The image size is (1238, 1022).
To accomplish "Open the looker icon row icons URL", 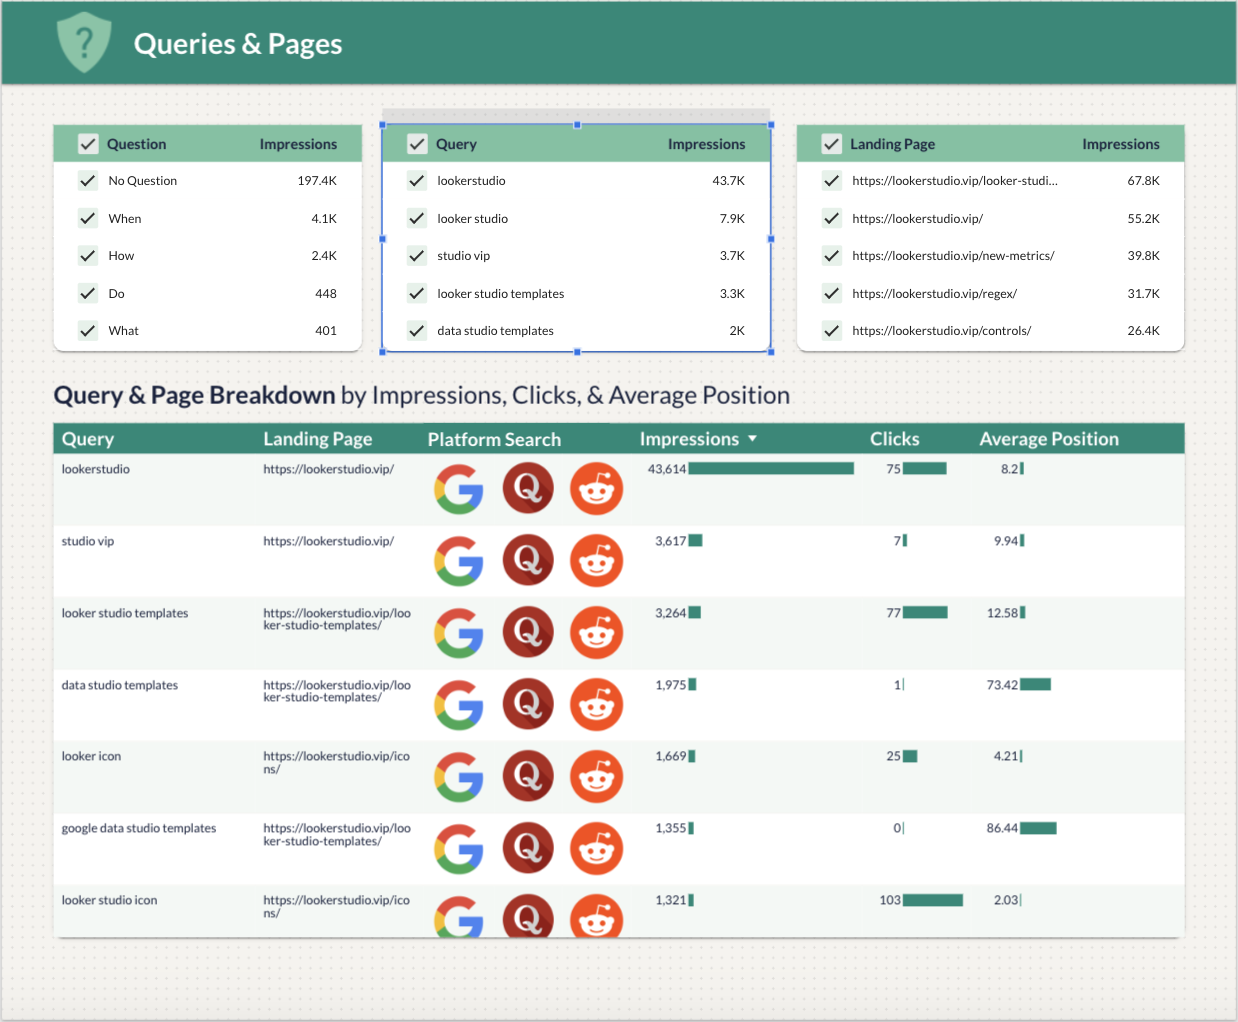I will tap(337, 763).
